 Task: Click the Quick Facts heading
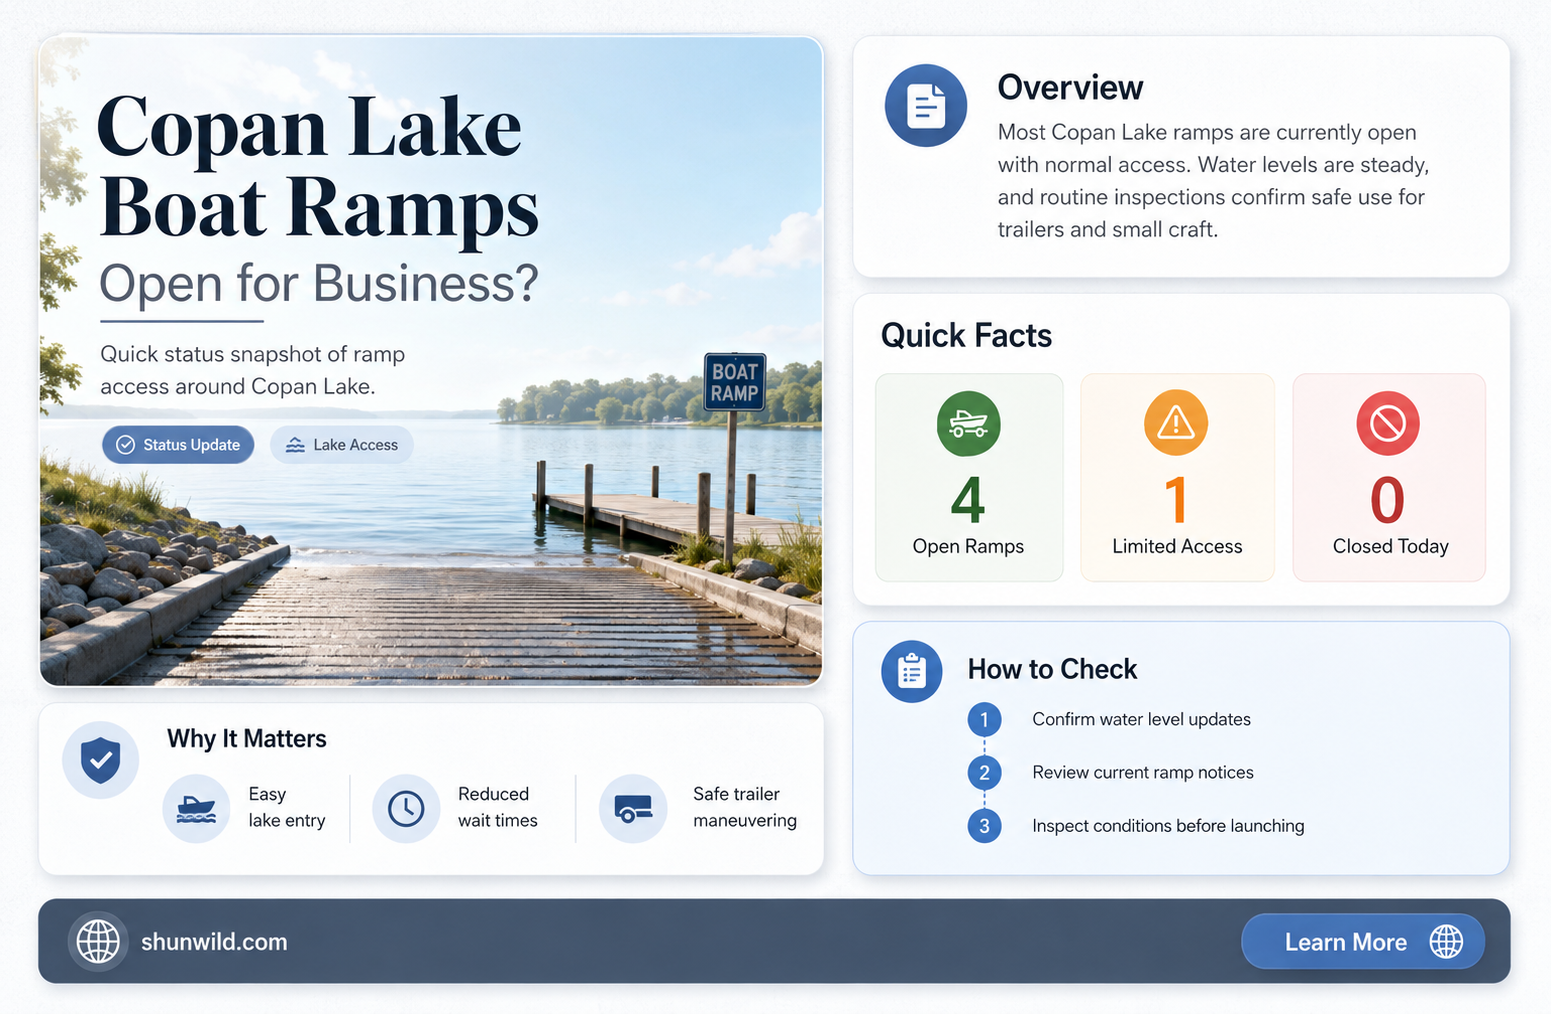point(966,335)
